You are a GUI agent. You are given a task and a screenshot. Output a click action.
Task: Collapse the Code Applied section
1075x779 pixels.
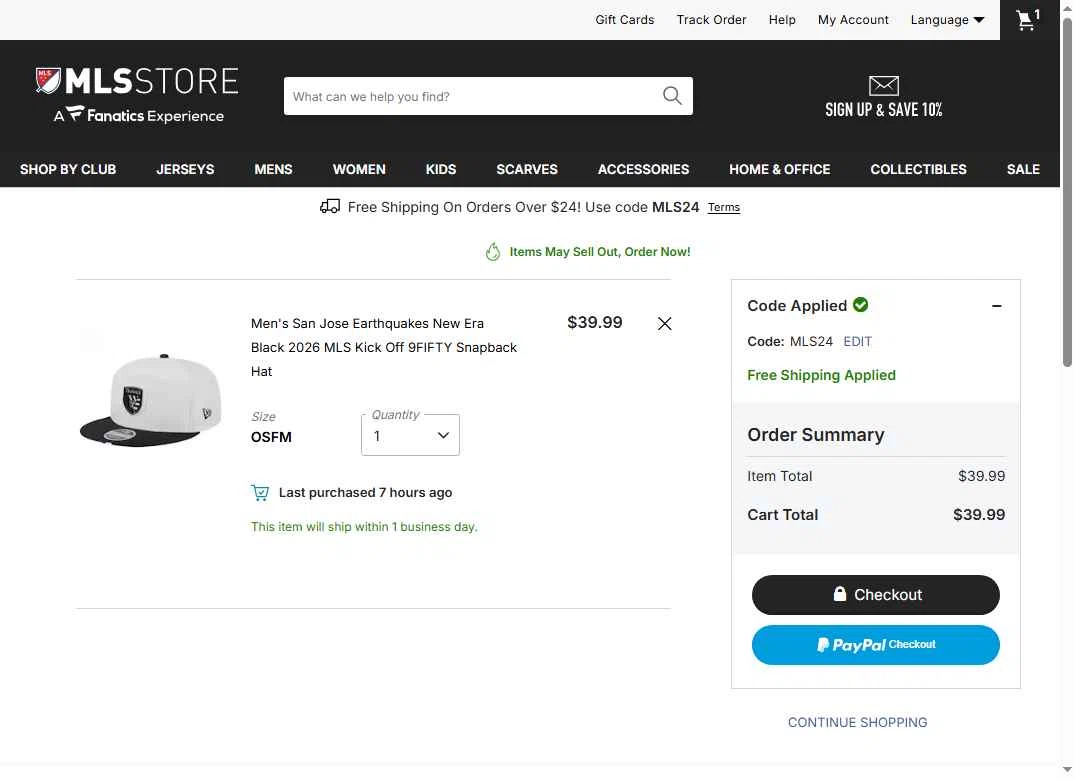click(x=996, y=306)
